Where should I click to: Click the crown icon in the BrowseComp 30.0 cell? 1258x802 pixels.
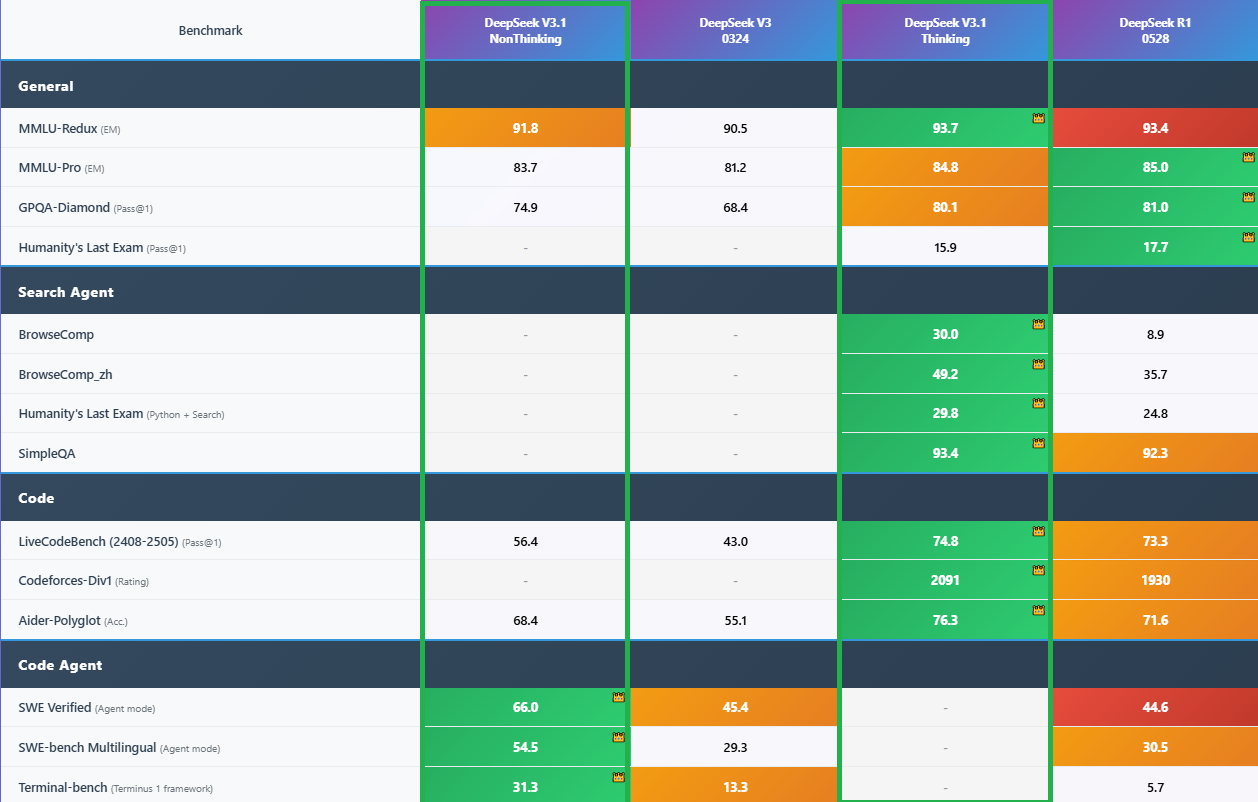(x=1038, y=324)
